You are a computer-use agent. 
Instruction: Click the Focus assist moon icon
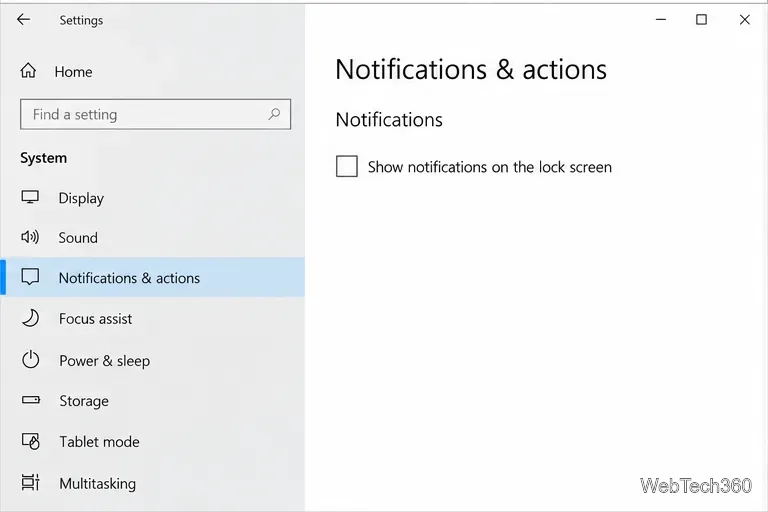click(x=30, y=318)
